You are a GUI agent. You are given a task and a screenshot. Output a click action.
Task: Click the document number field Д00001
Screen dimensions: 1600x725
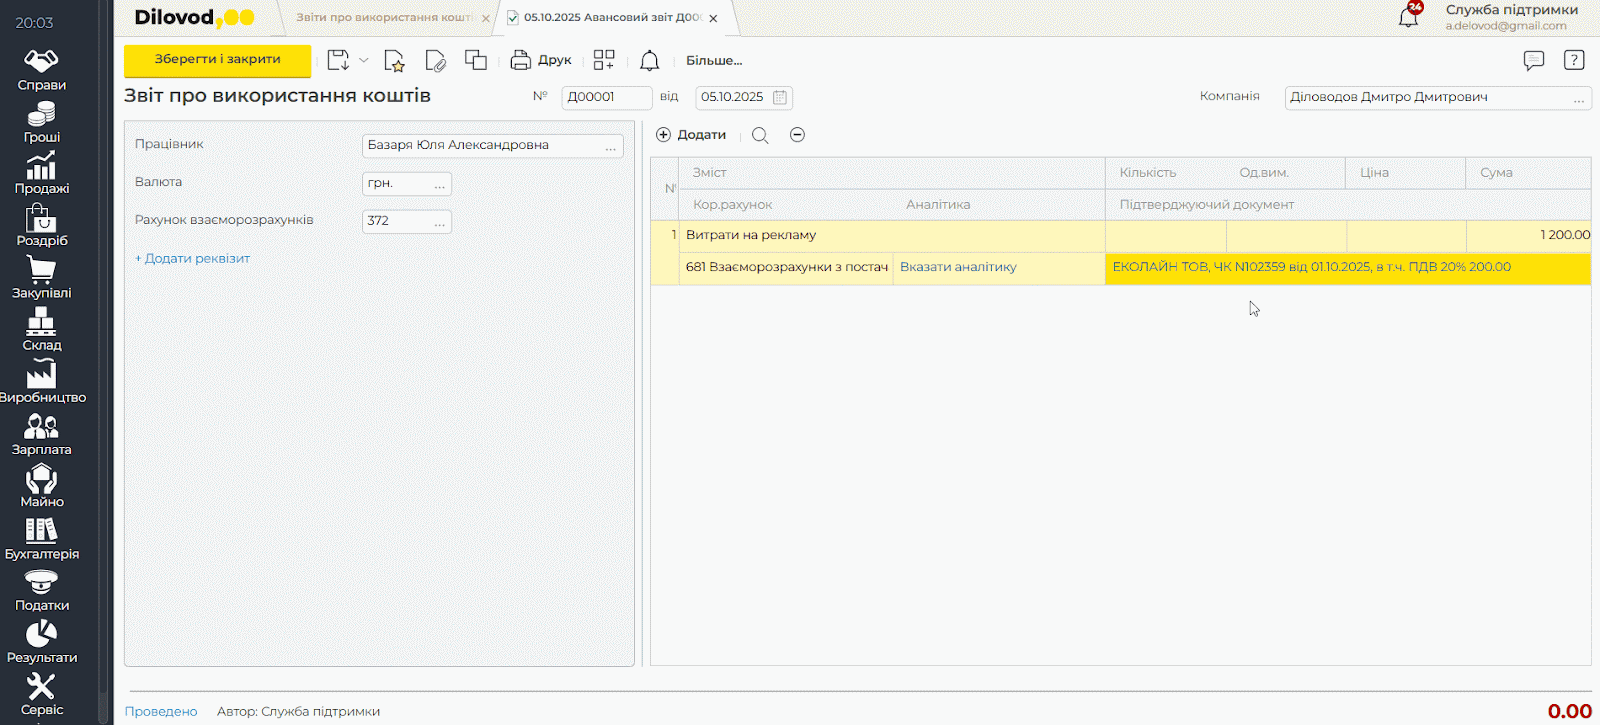tap(605, 97)
